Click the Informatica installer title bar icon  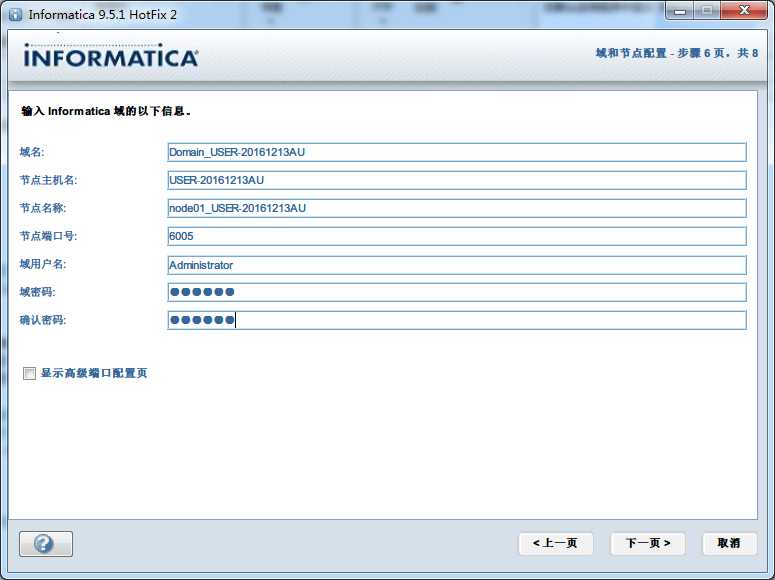pos(16,15)
